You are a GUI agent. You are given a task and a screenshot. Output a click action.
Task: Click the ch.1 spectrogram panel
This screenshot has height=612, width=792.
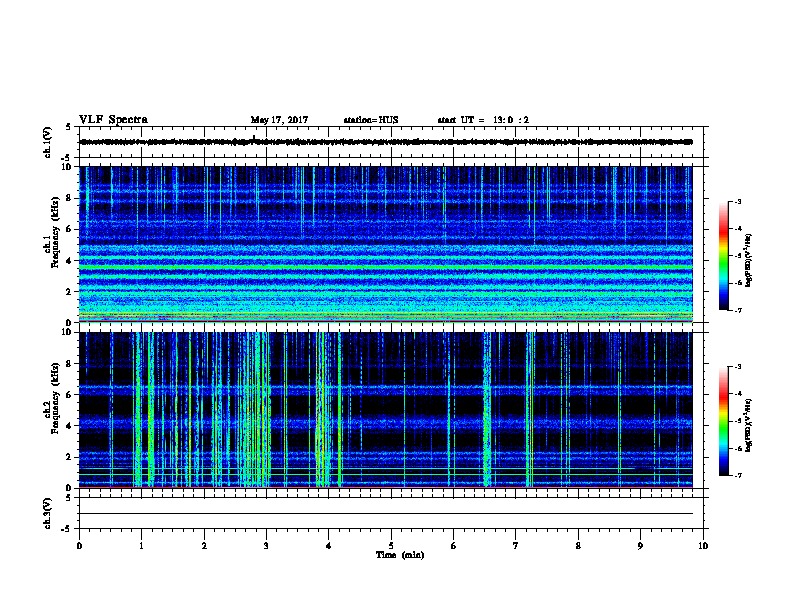[386, 244]
